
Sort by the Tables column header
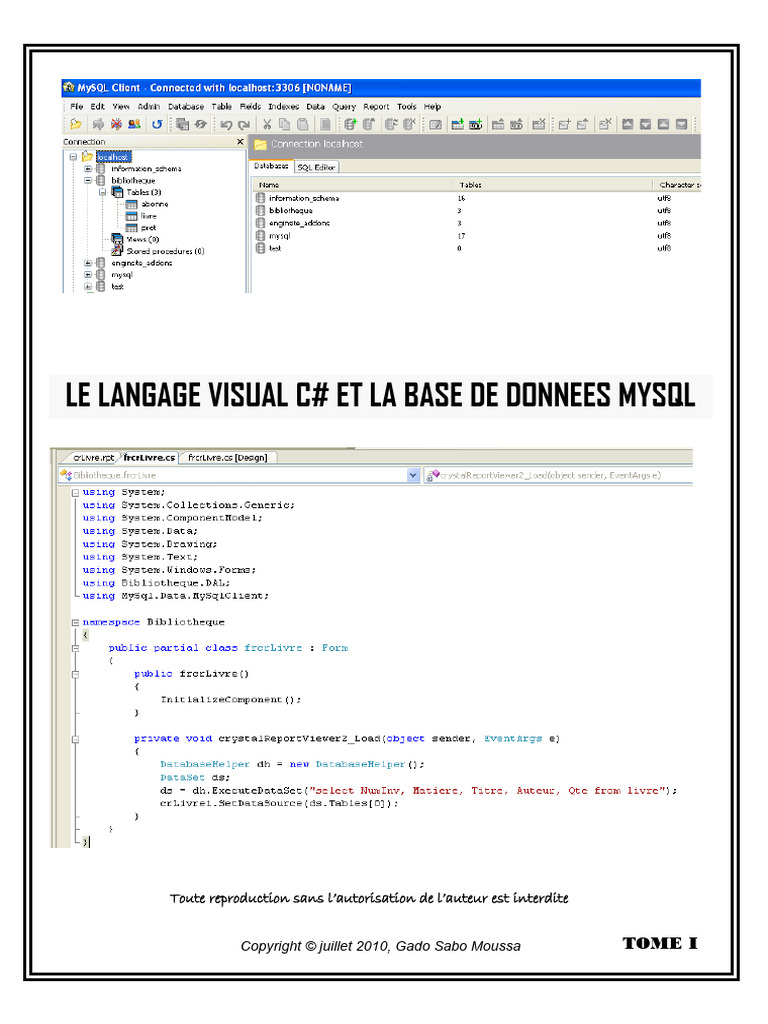tap(554, 185)
